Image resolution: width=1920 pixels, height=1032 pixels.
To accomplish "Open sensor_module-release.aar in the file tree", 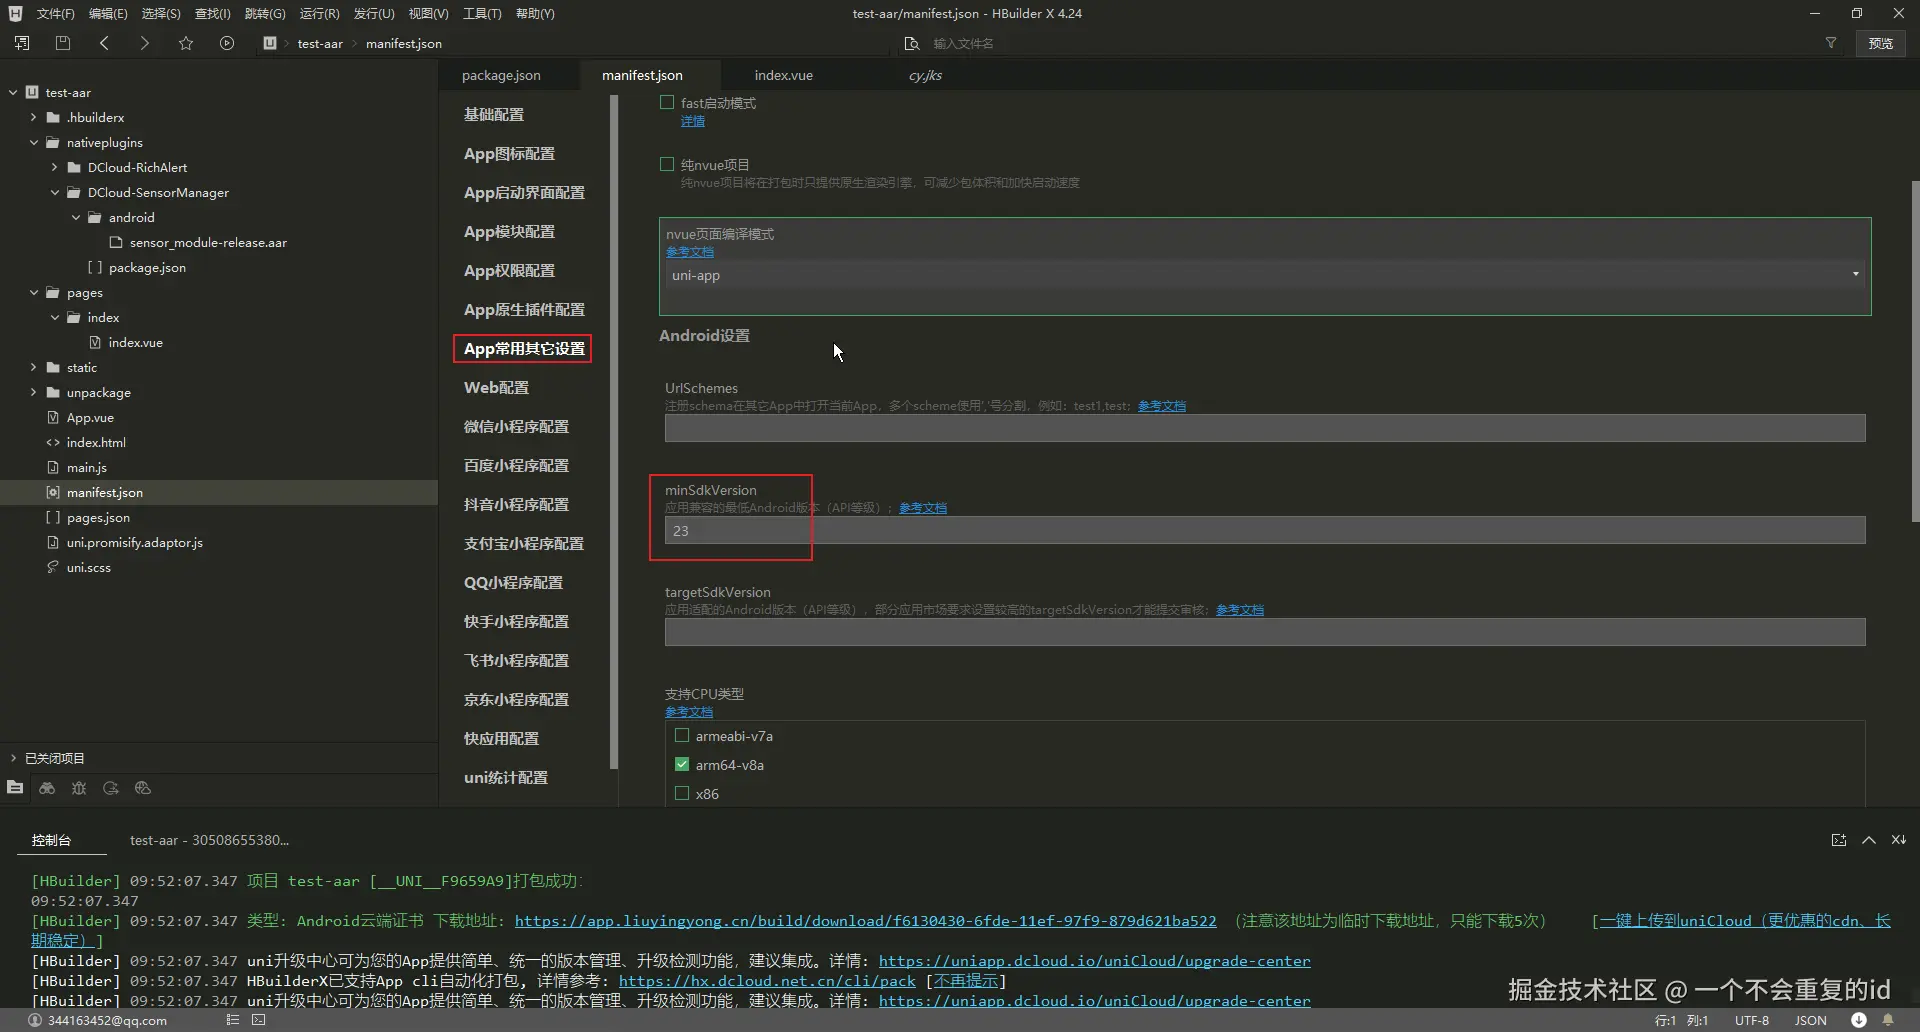I will pos(208,242).
